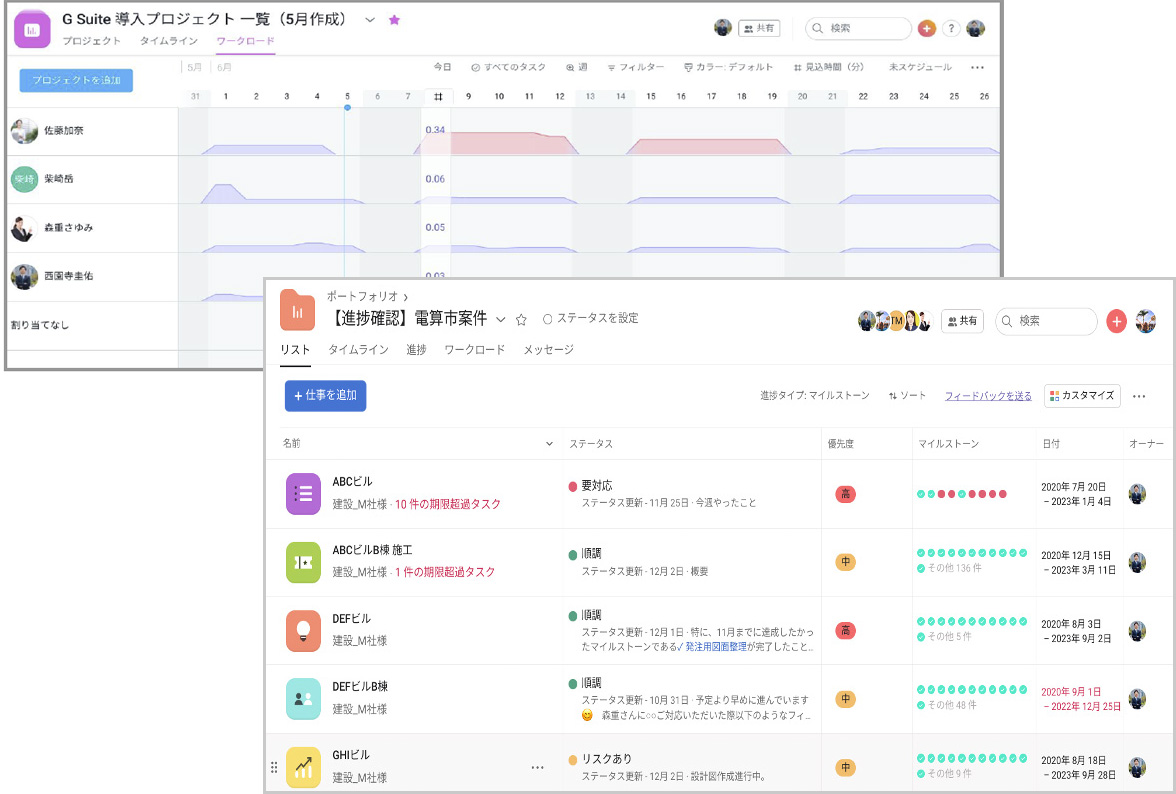1176x794 pixels.
Task: Click the 割り当てなし row
Action: (40, 325)
